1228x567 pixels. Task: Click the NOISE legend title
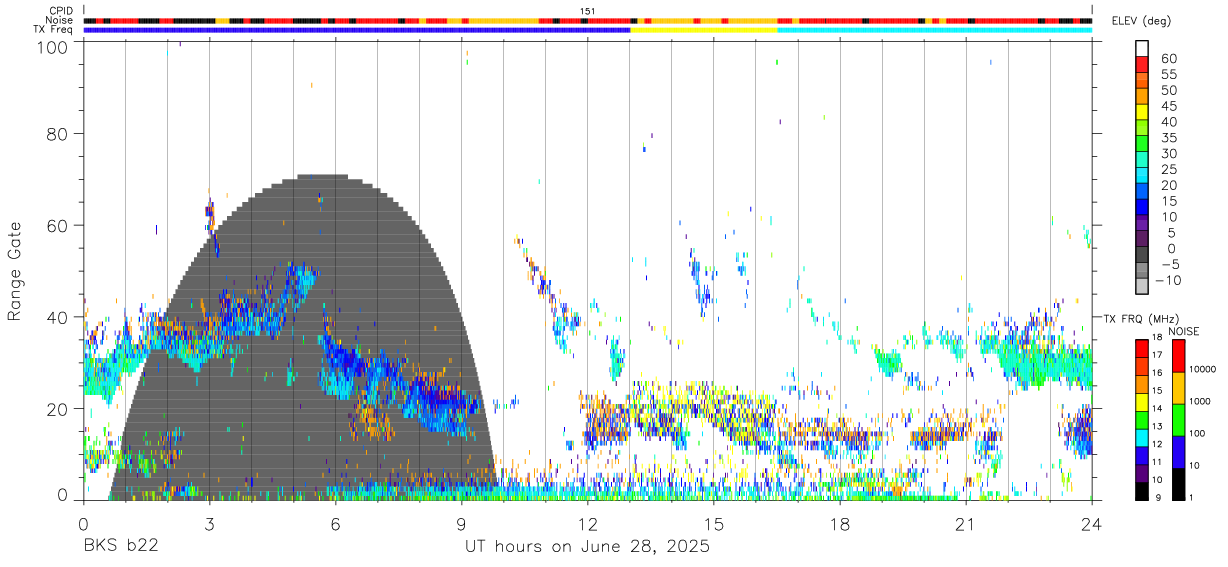coord(1183,331)
